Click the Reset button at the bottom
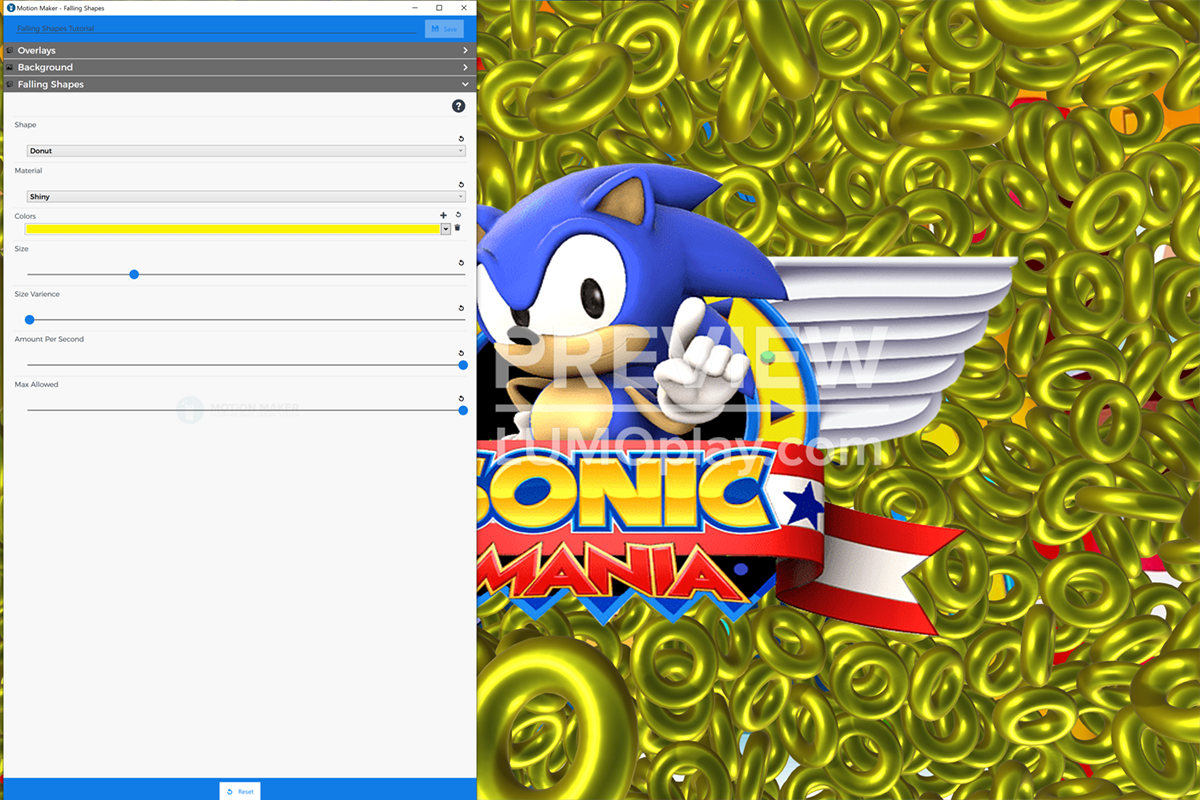 tap(240, 791)
